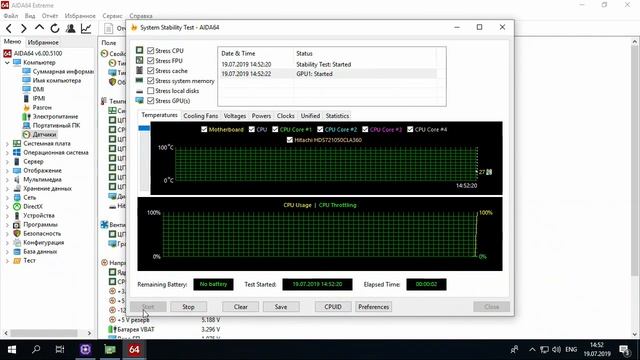The width and height of the screenshot is (640, 360).
Task: Click the report document icon in toolbar
Action: (109, 29)
